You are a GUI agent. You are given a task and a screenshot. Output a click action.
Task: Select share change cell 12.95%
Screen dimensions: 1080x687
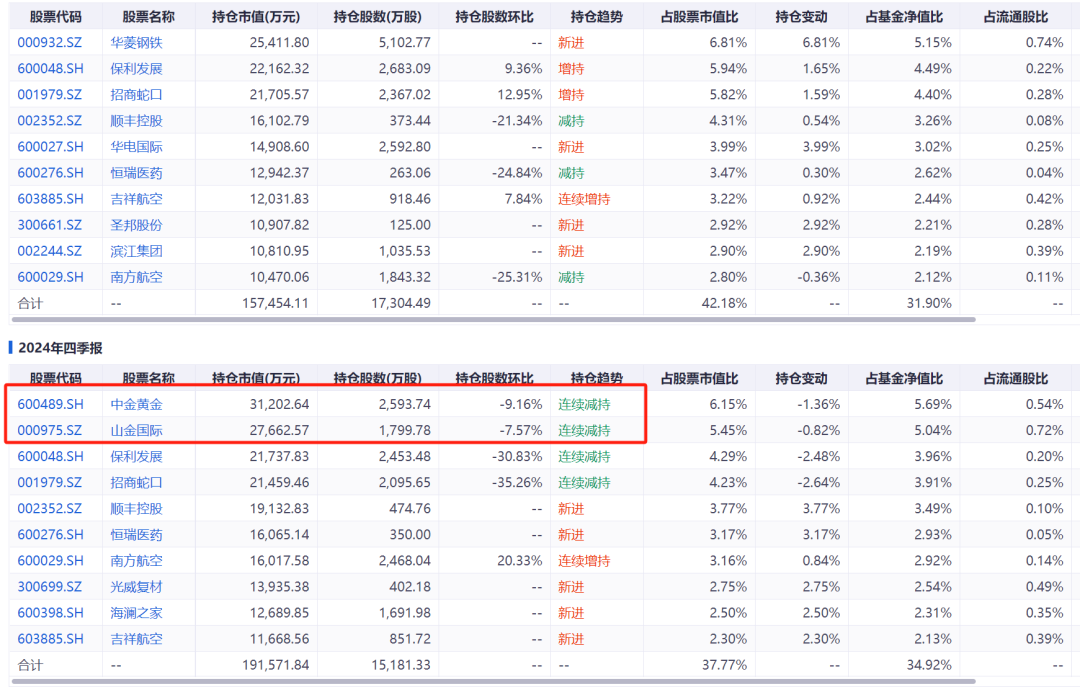(x=519, y=95)
